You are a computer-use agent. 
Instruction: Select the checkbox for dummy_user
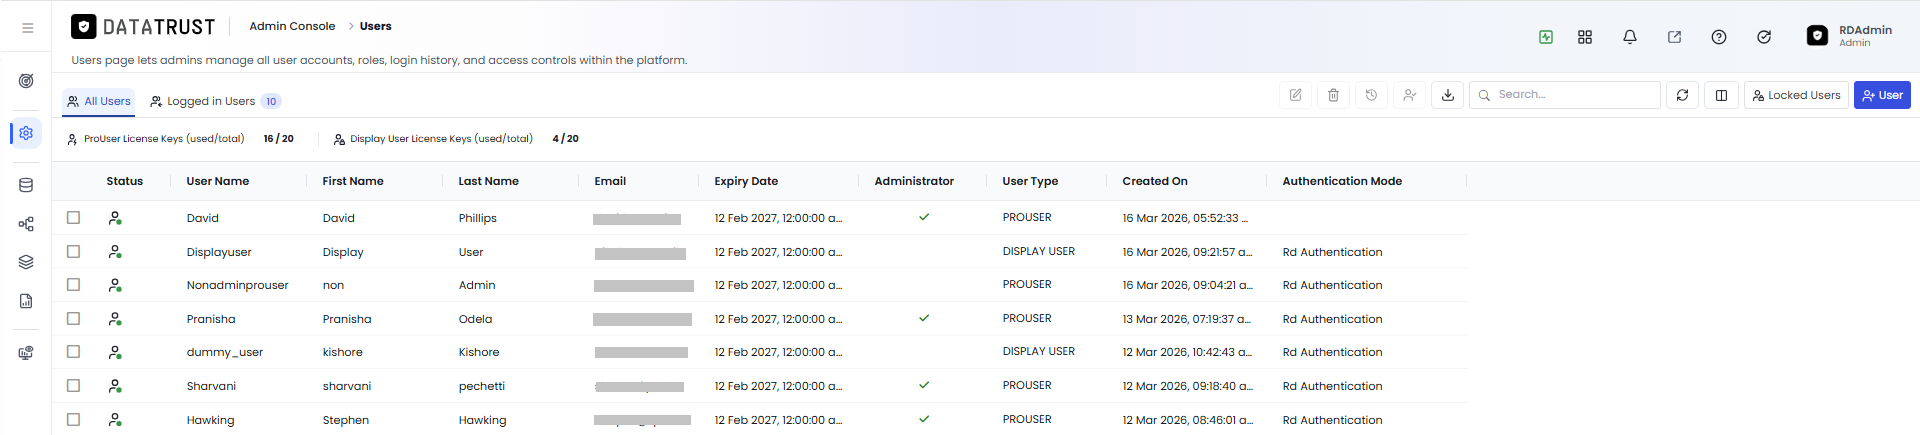73,351
